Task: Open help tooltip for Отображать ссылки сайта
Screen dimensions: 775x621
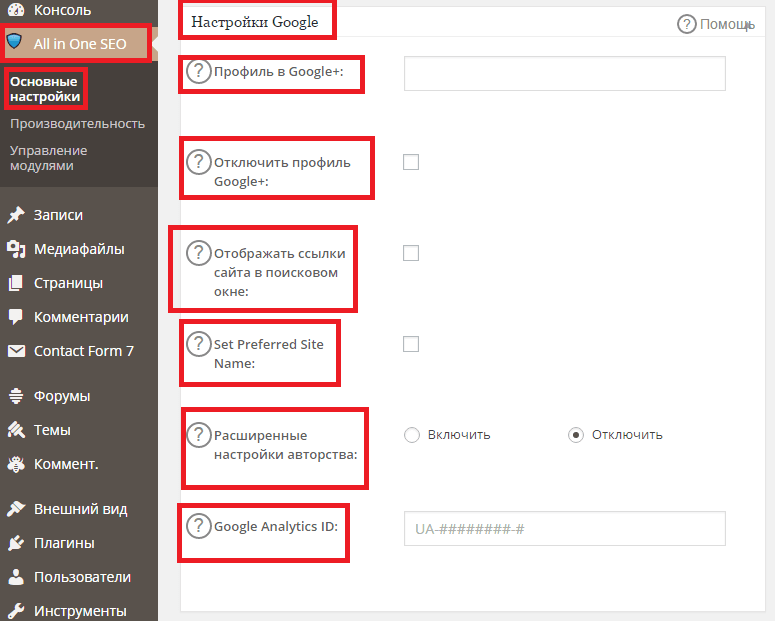Action: click(x=199, y=253)
